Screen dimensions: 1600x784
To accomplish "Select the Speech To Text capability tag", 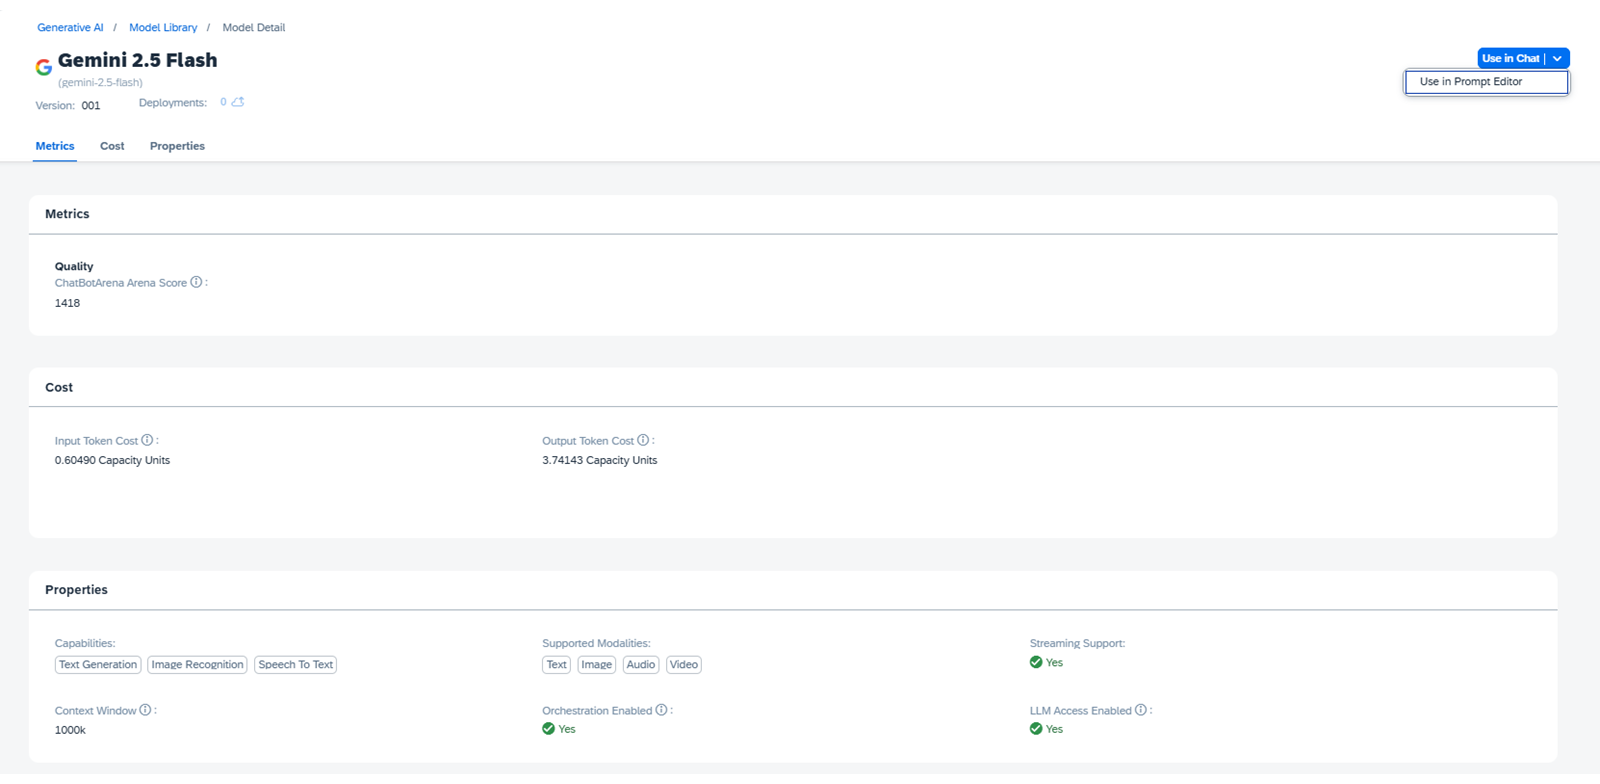I will (296, 665).
